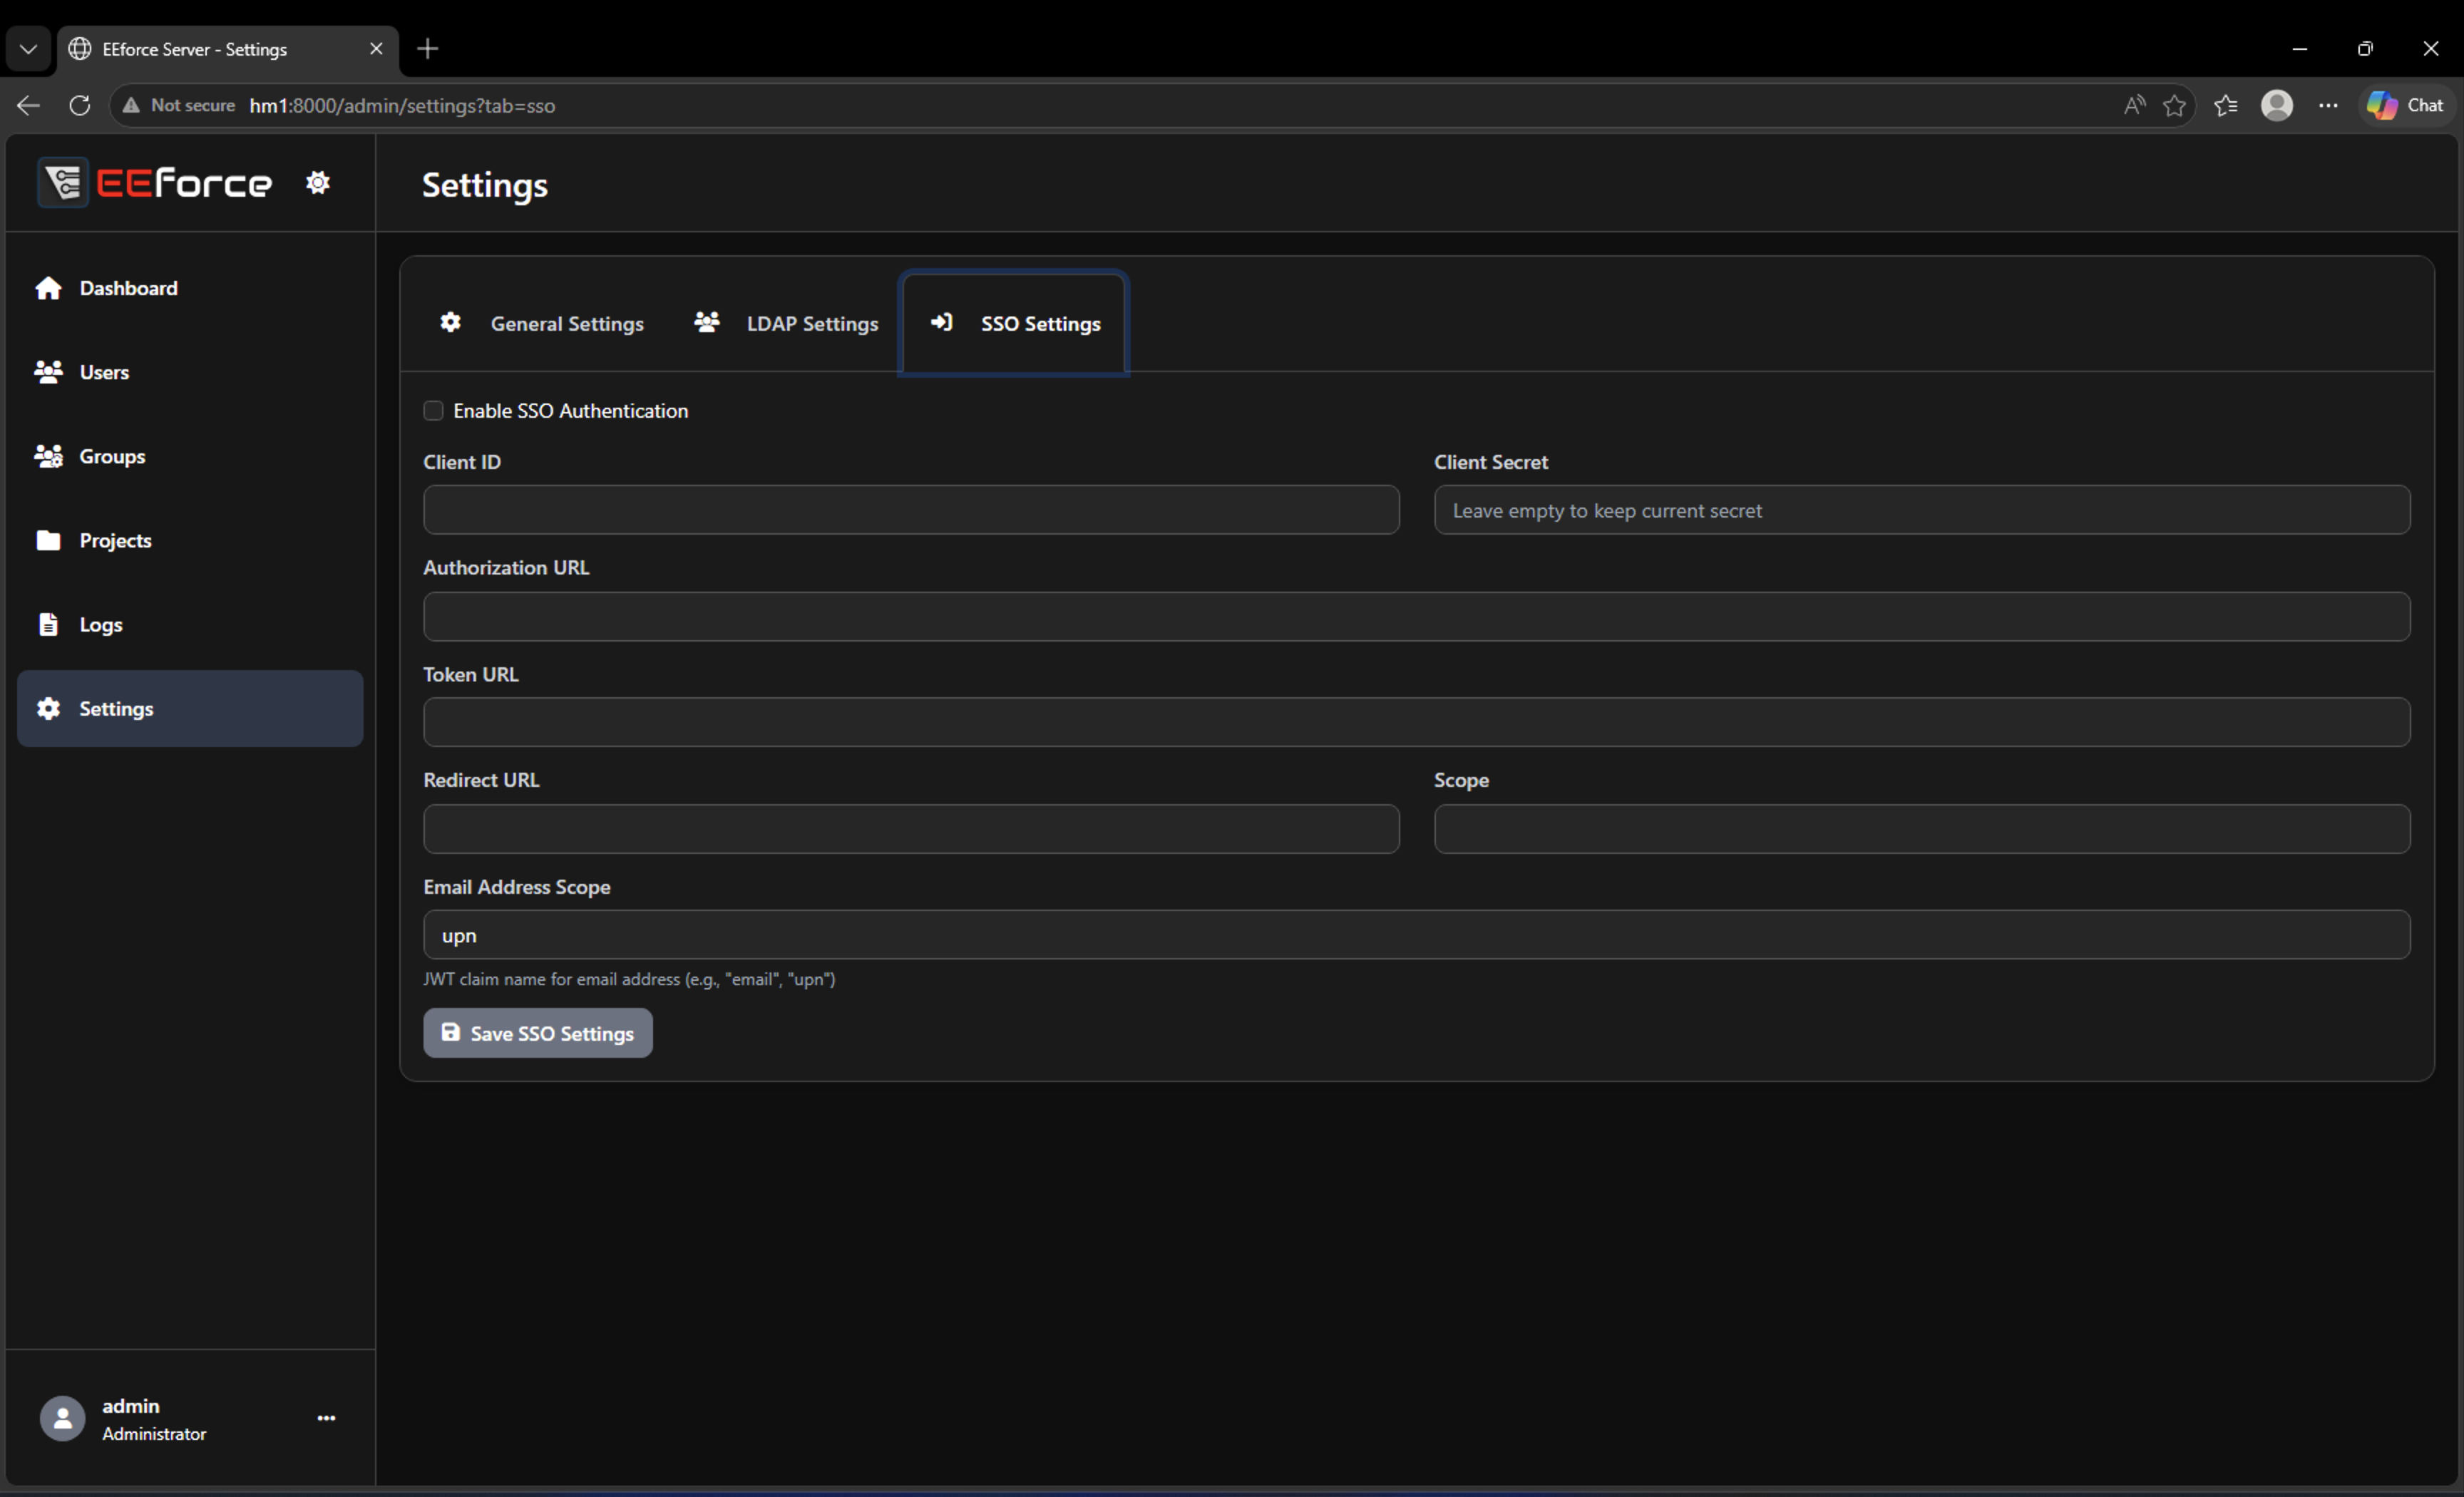Close the EEforce Server tab
2464x1497 pixels.
click(x=376, y=49)
